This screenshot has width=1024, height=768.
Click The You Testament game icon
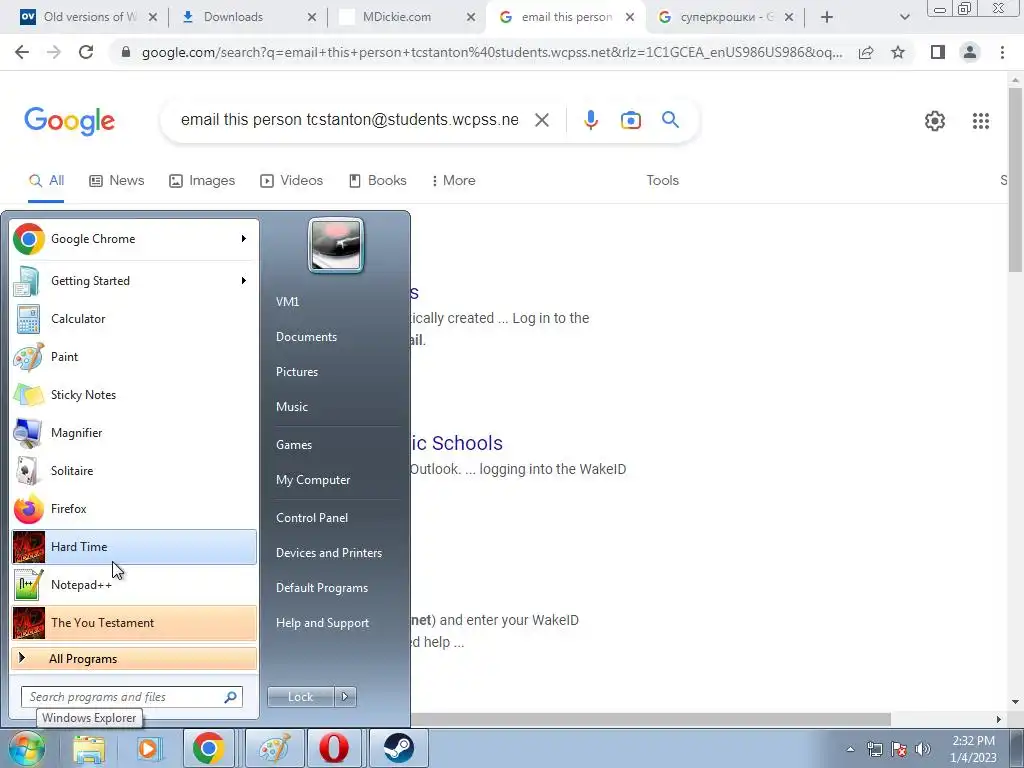pos(28,622)
